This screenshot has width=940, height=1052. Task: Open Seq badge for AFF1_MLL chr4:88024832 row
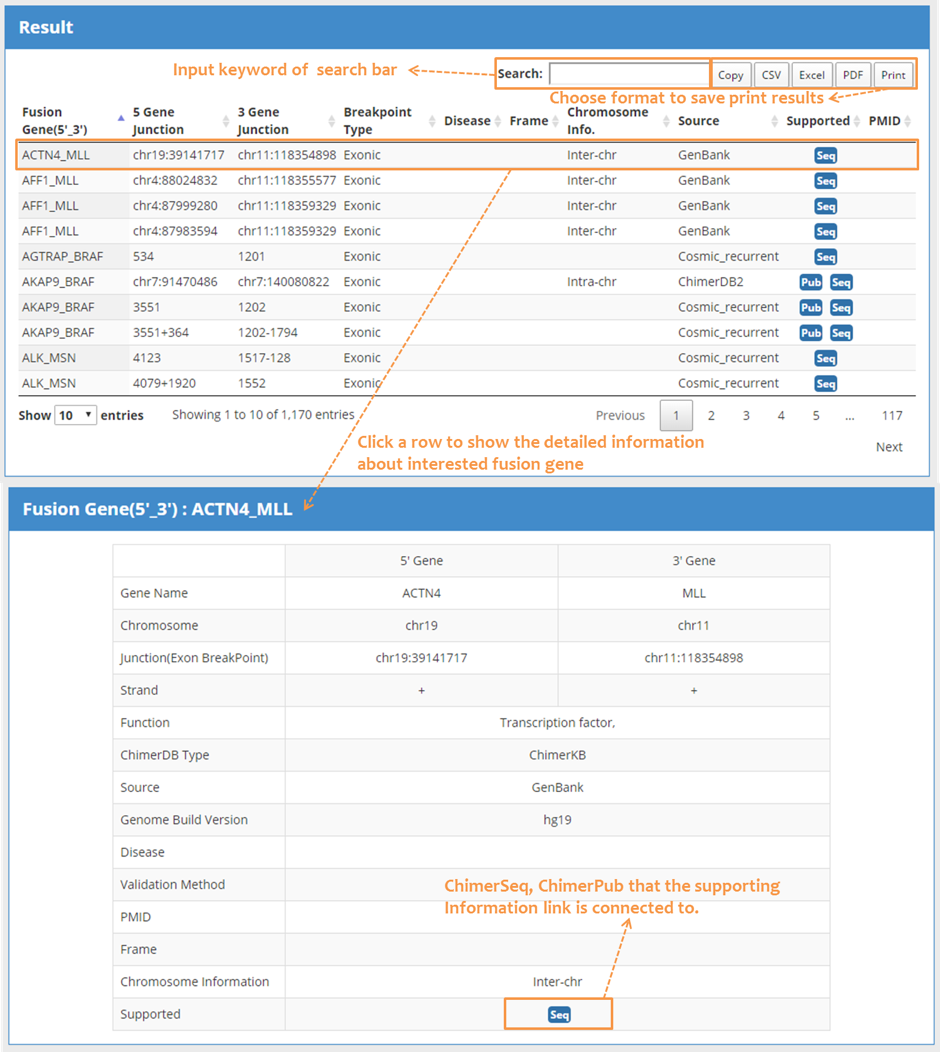(x=825, y=181)
